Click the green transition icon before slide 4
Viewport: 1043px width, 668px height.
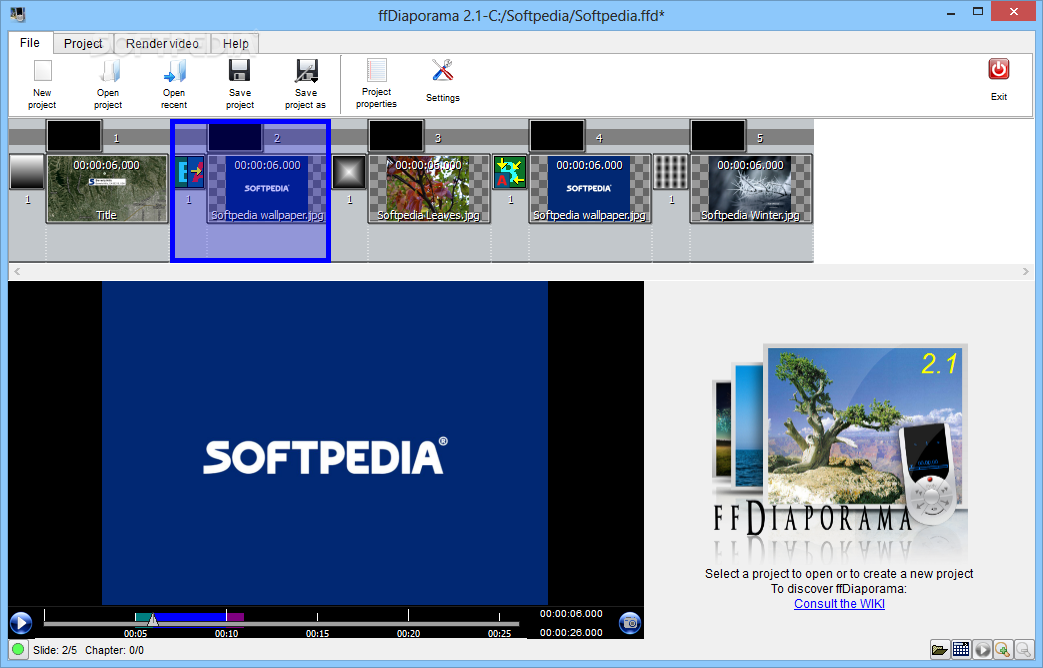(510, 172)
